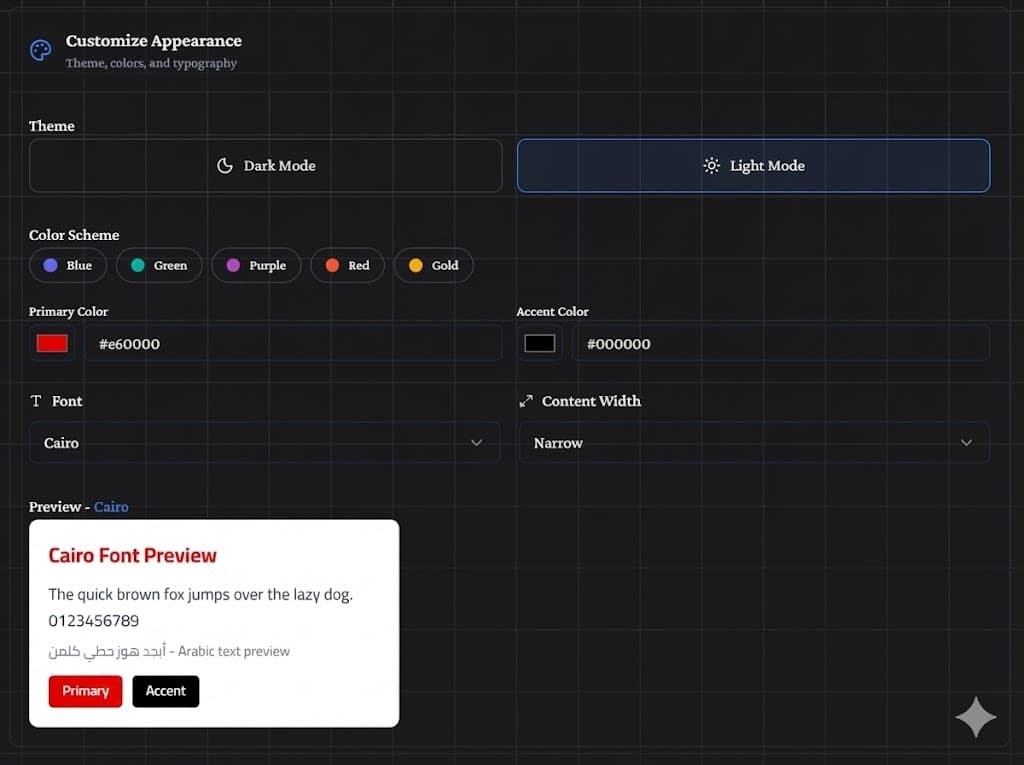
Task: Expand the Narrow content width dropdown
Action: [x=754, y=443]
